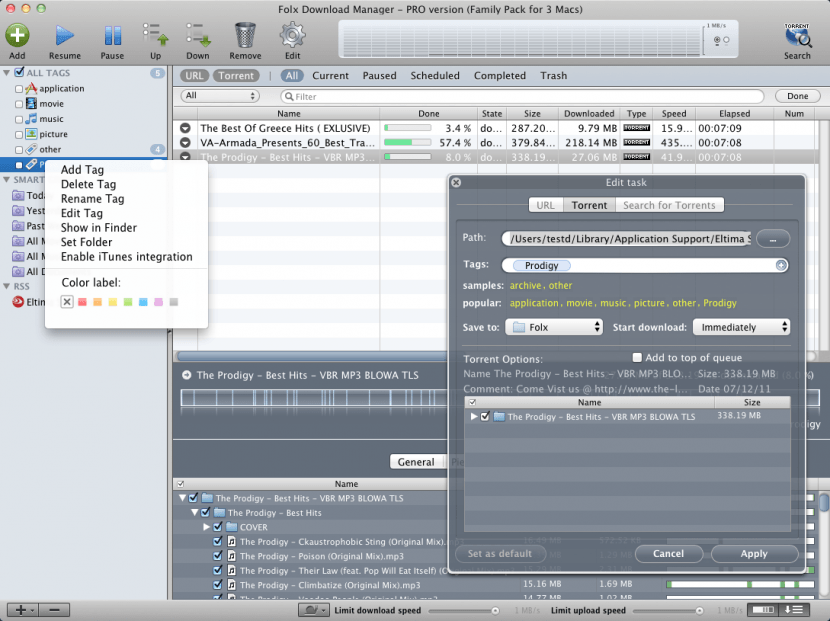The width and height of the screenshot is (830, 621).
Task: Check the application tag checkbox
Action: click(x=19, y=89)
